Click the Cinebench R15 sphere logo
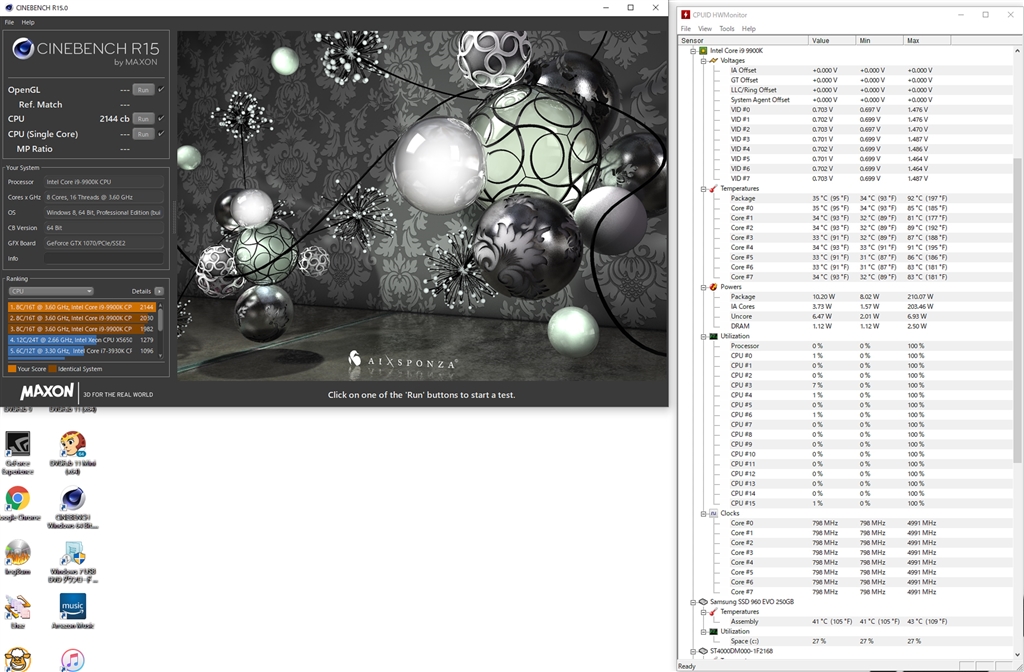The width and height of the screenshot is (1024, 672). [x=24, y=48]
